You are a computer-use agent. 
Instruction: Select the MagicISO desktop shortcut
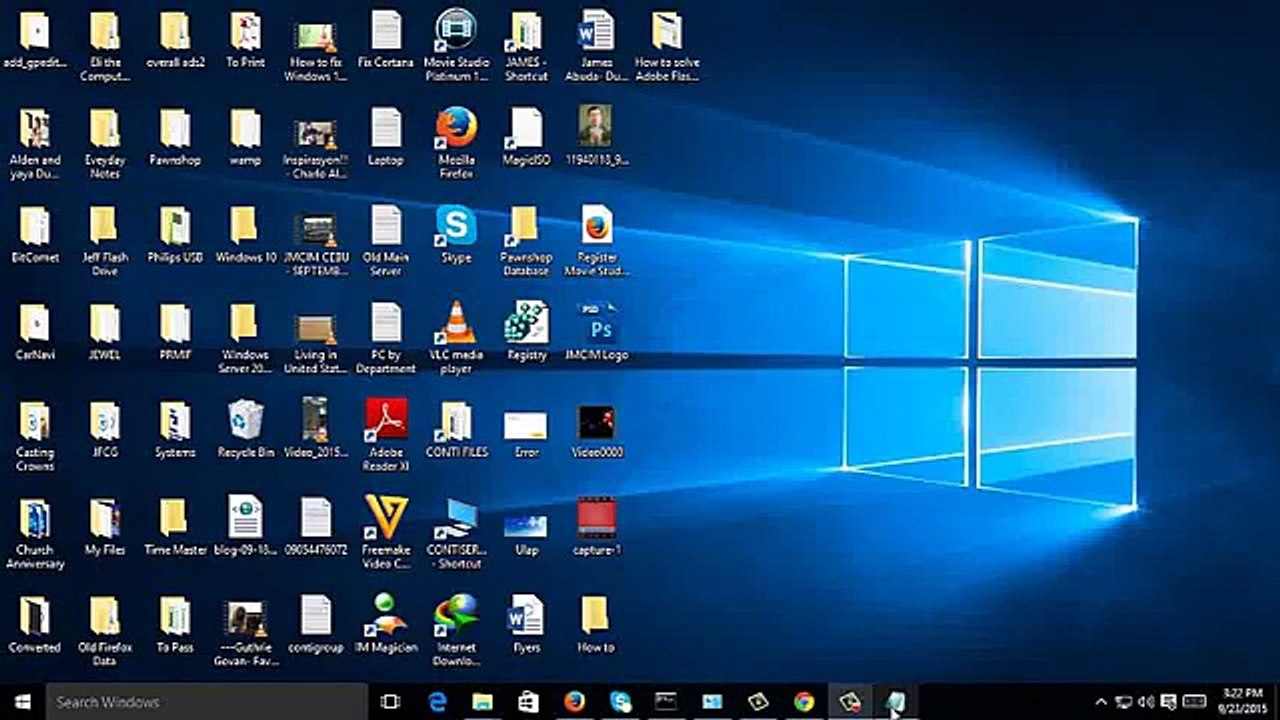[526, 139]
